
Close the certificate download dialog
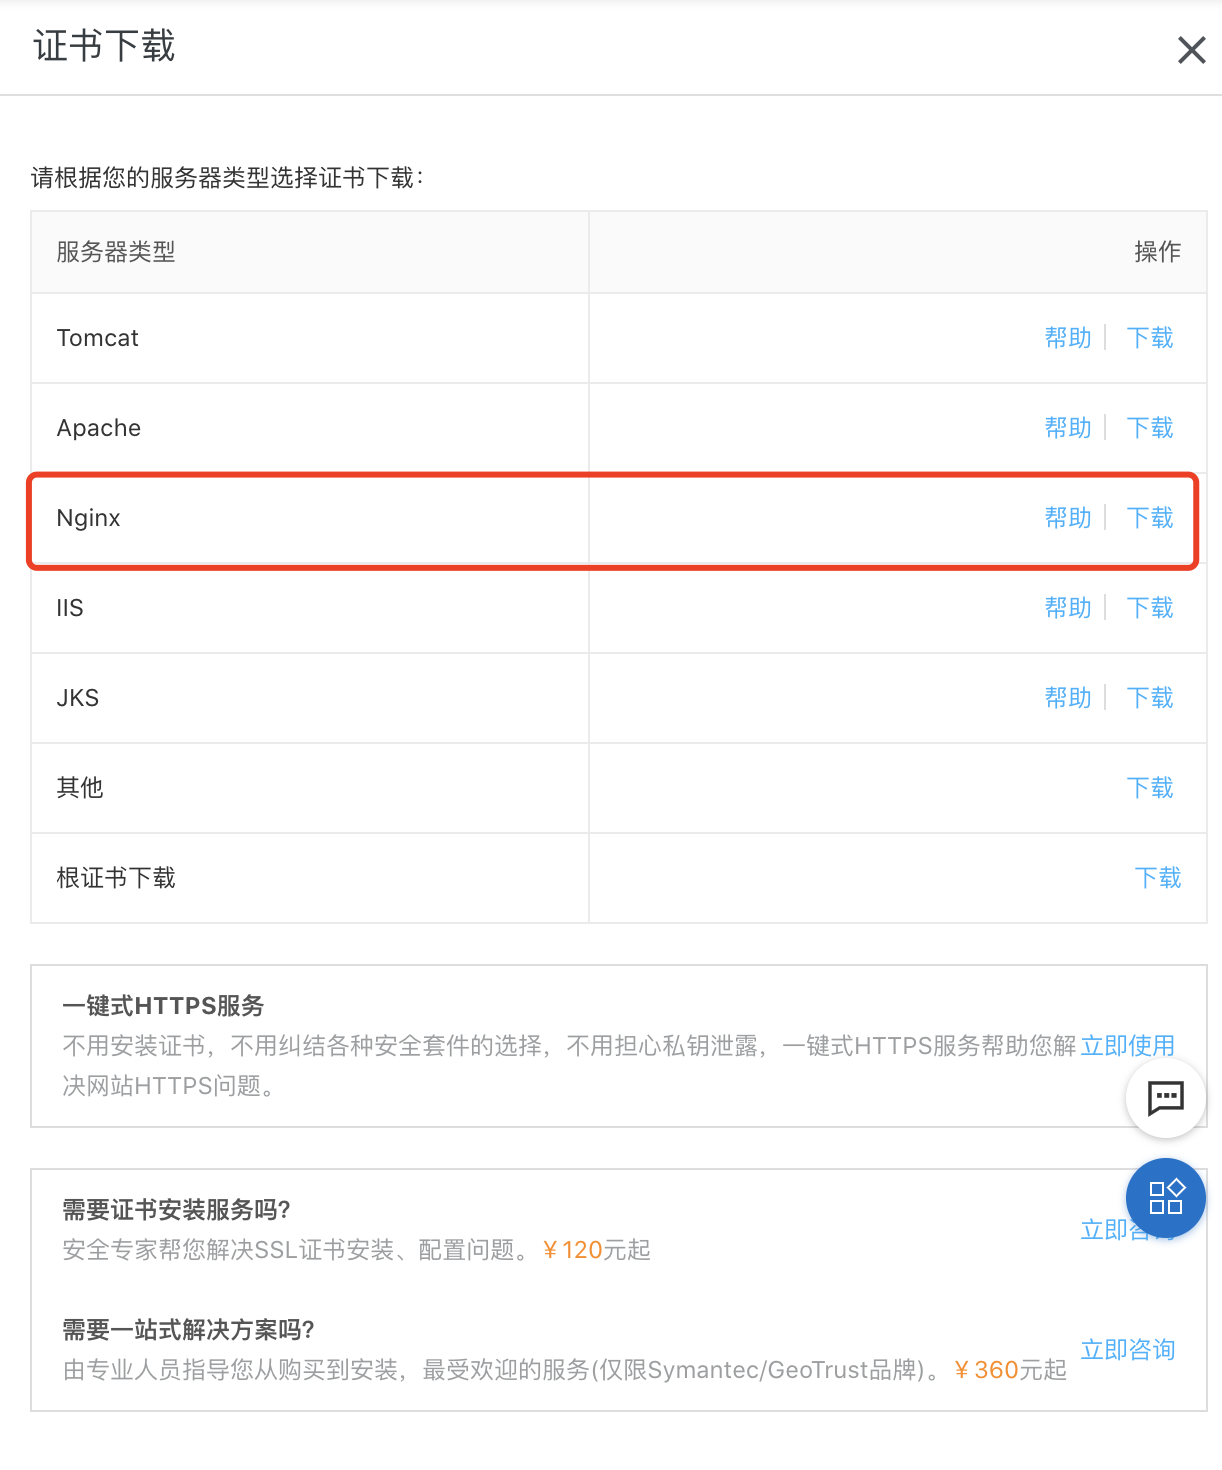coord(1191,50)
